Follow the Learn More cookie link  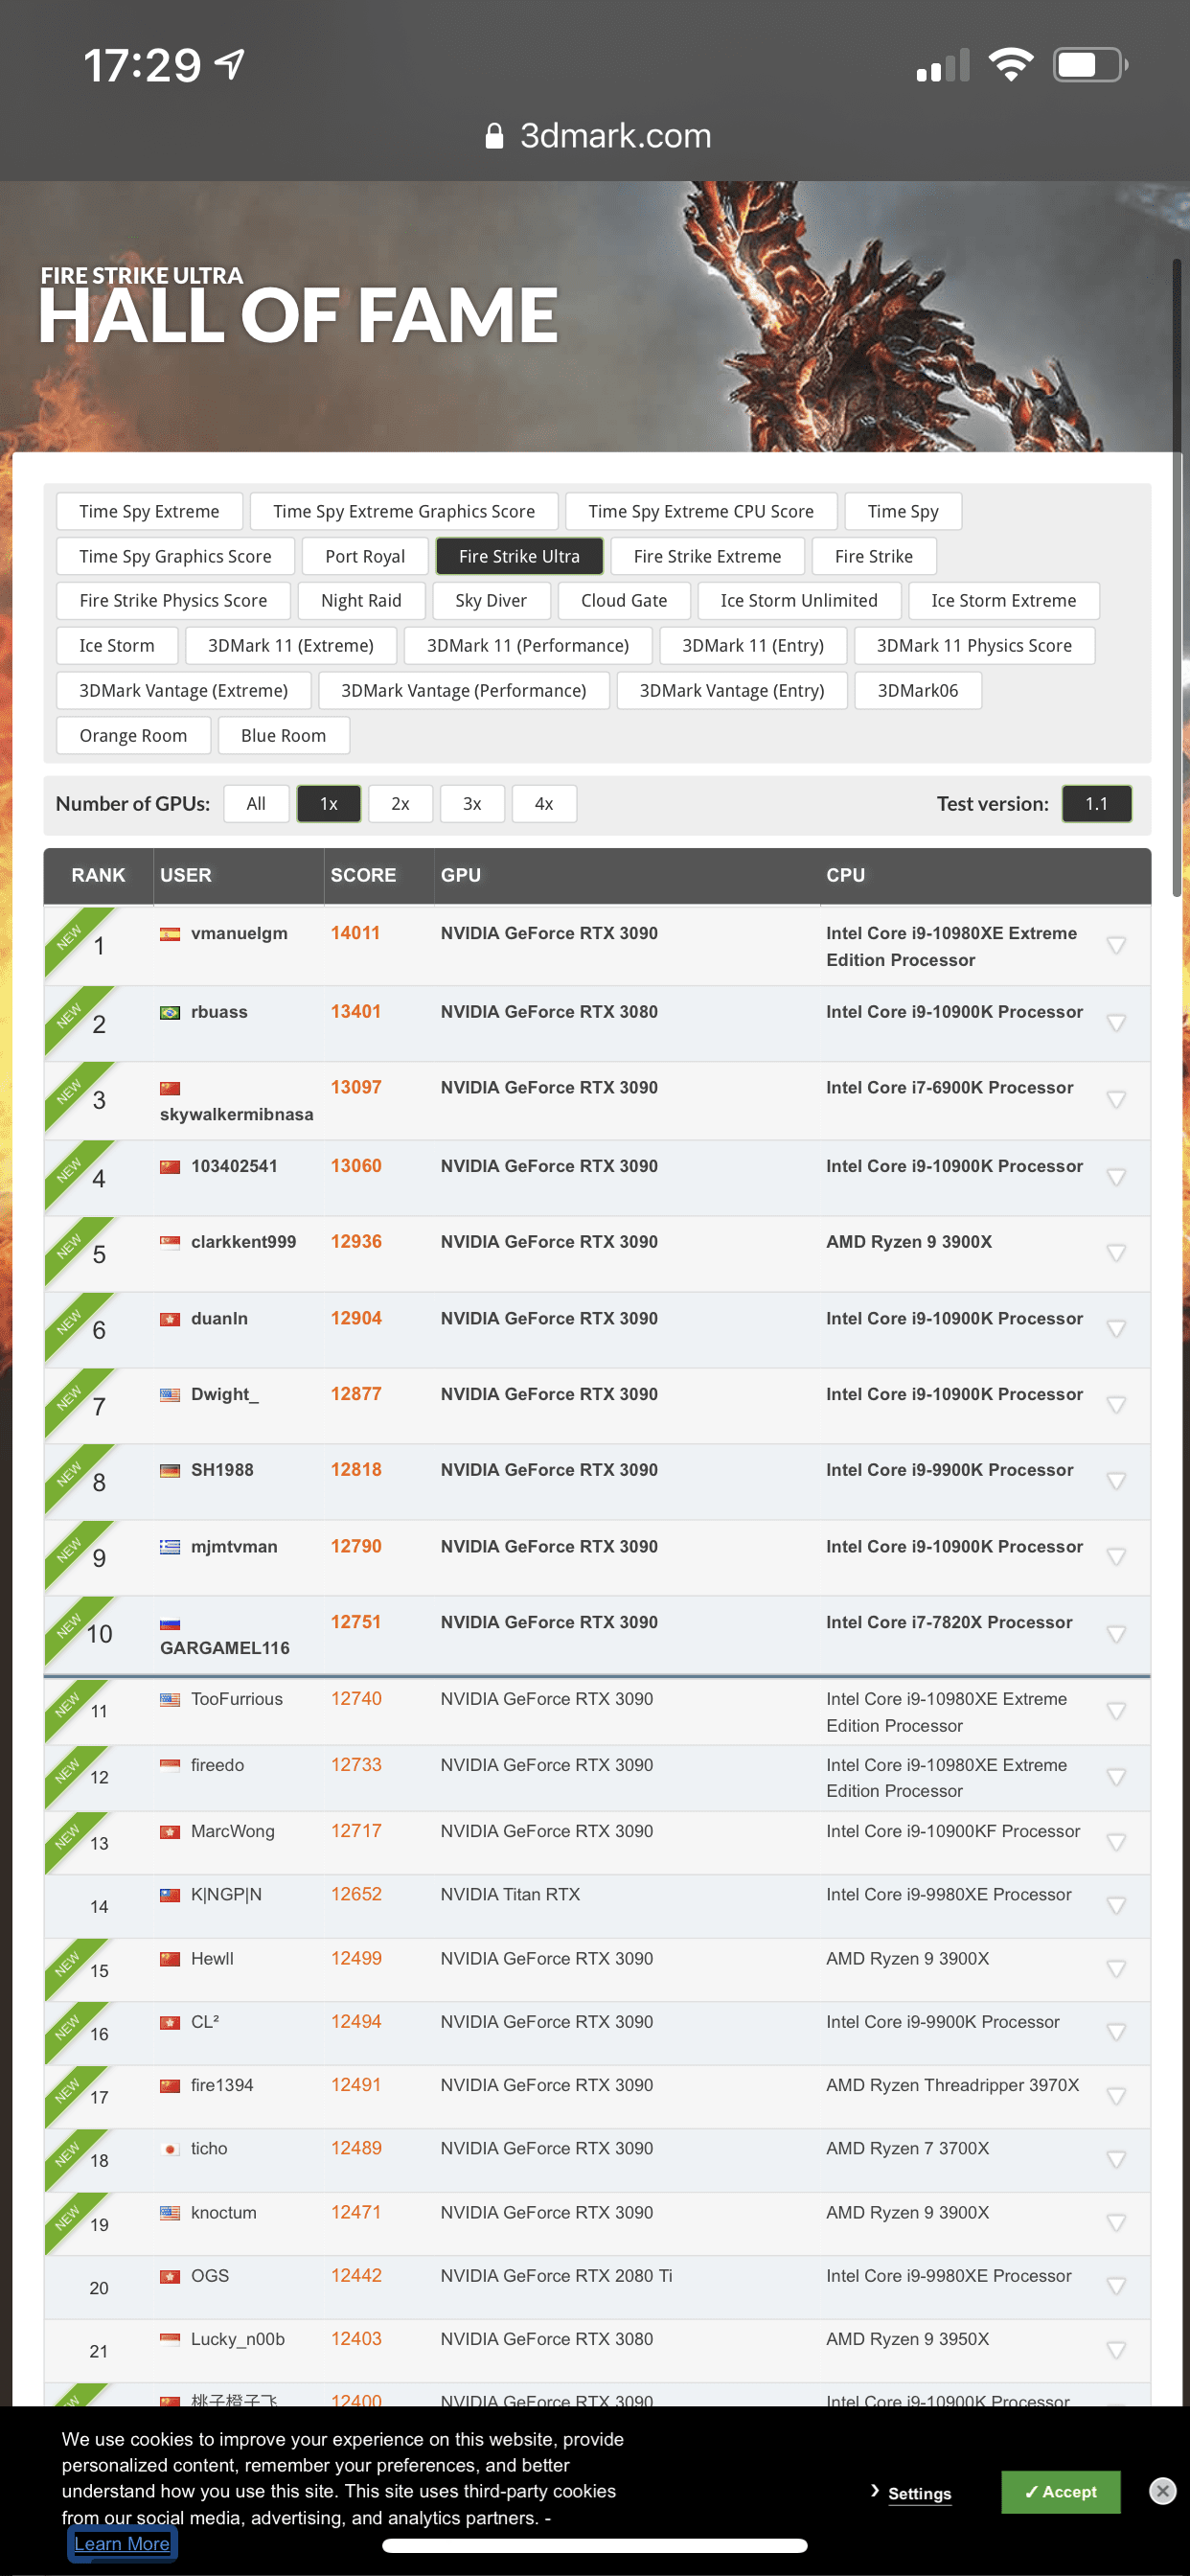click(122, 2543)
